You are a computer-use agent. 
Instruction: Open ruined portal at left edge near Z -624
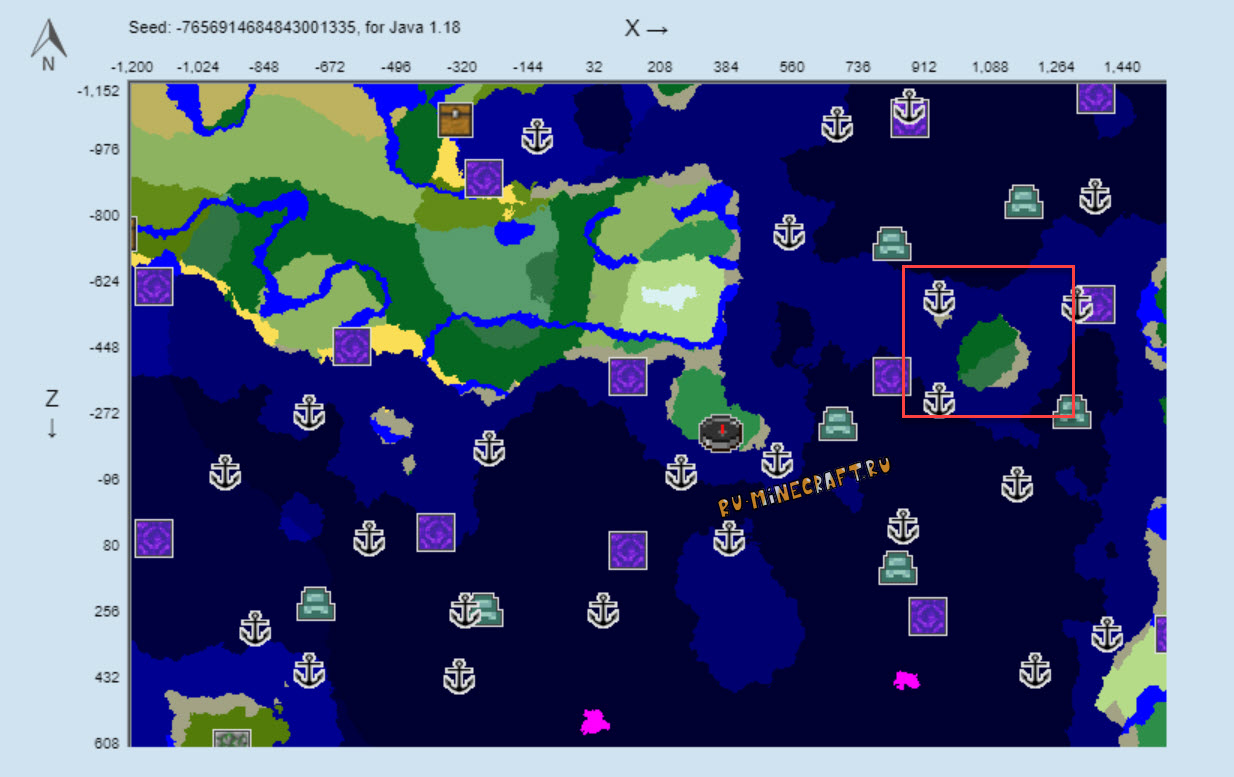point(154,286)
